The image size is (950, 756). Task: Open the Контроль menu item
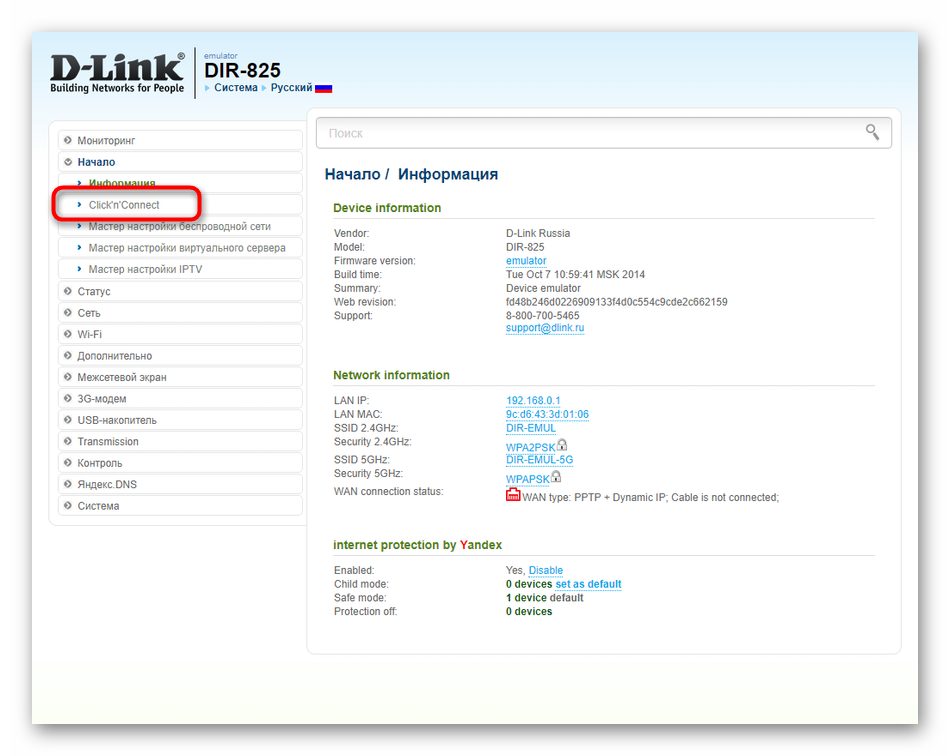pyautogui.click(x=180, y=463)
